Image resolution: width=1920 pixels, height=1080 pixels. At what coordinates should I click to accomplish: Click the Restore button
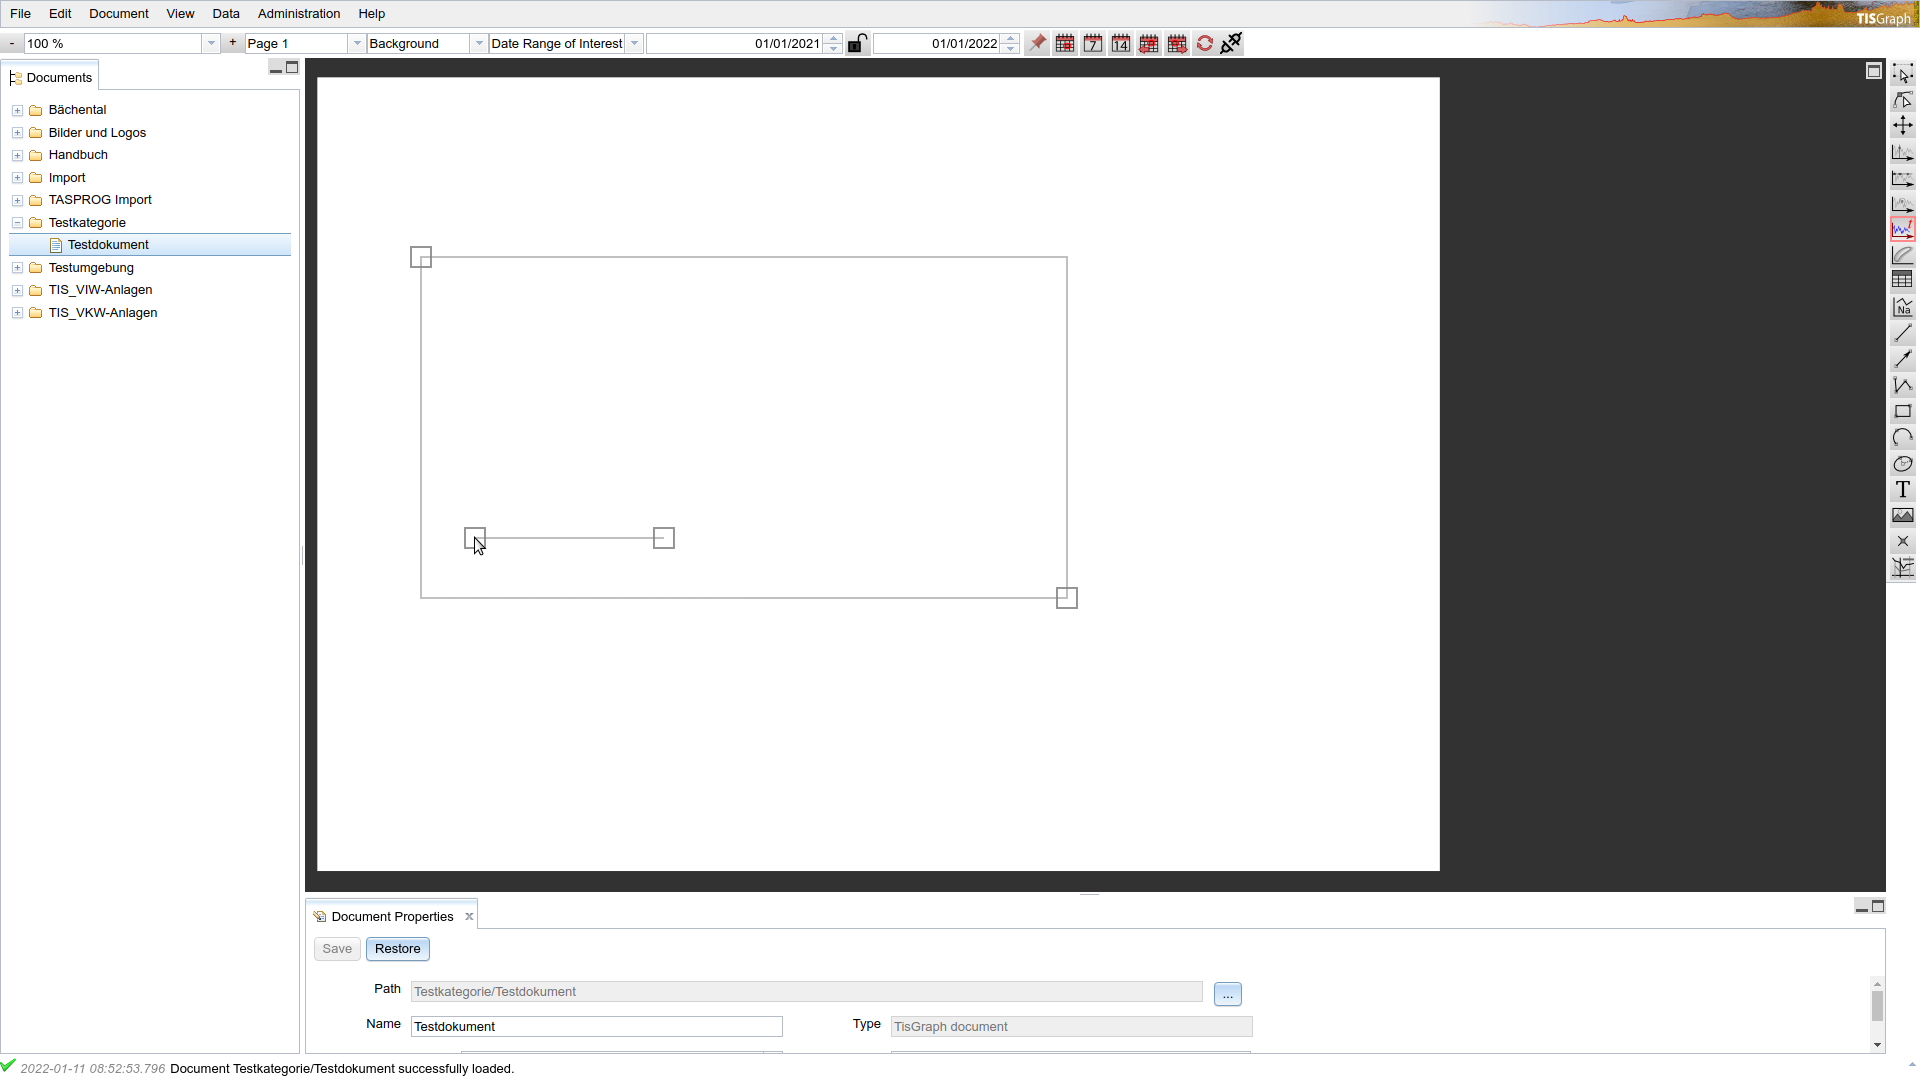click(397, 949)
